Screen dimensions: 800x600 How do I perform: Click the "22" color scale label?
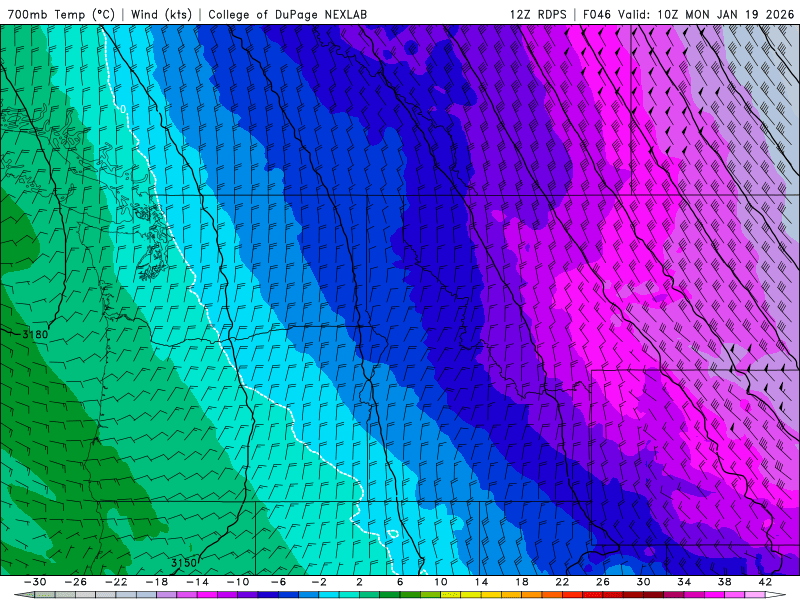(x=562, y=582)
